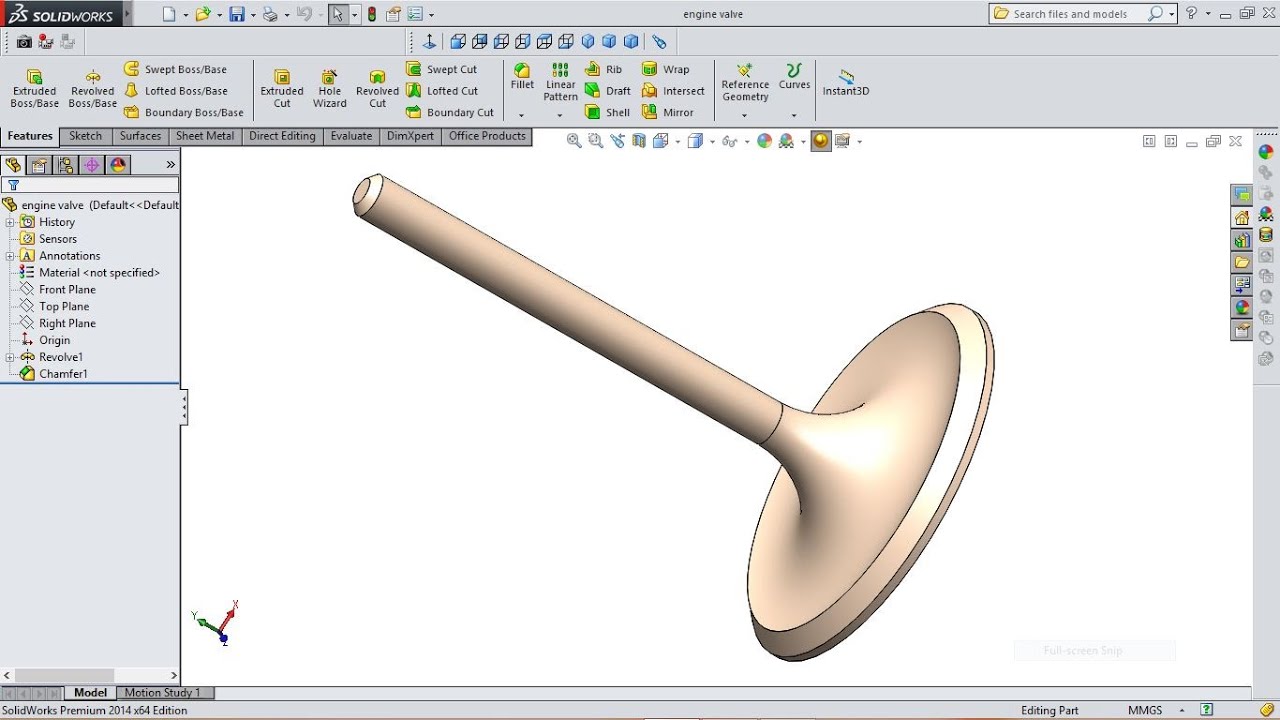Image resolution: width=1280 pixels, height=720 pixels.
Task: Choose Lofted Boss/Base feature
Action: pyautogui.click(x=175, y=91)
